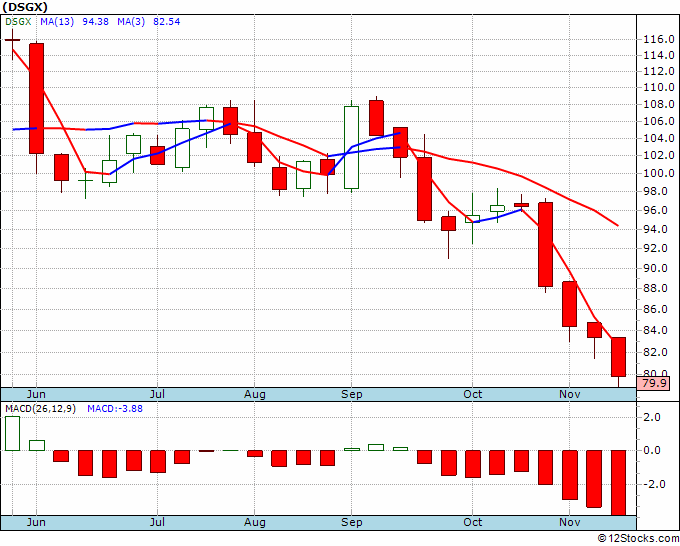This screenshot has height=546, width=680.
Task: Click the Sep label on price chart axis
Action: [x=351, y=394]
